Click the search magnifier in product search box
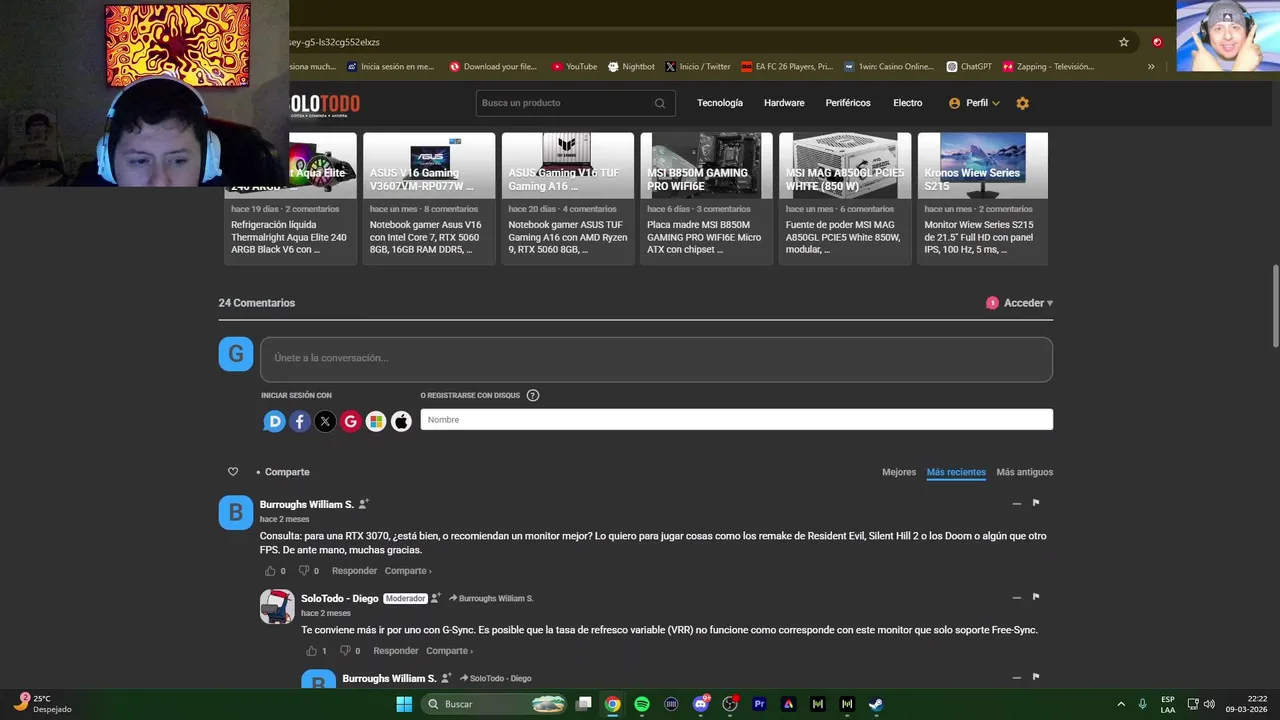The width and height of the screenshot is (1280, 720). coord(660,103)
